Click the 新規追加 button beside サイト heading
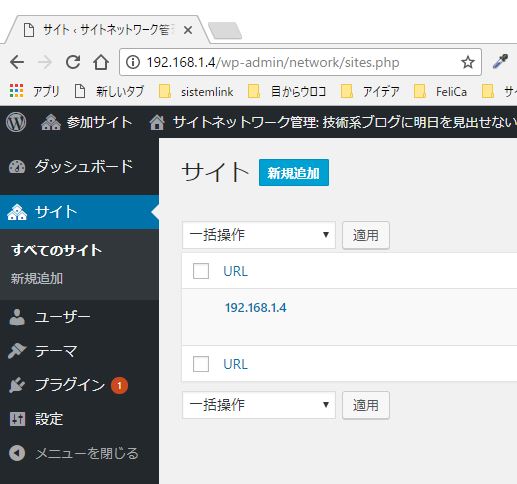The image size is (517, 484). [x=294, y=173]
